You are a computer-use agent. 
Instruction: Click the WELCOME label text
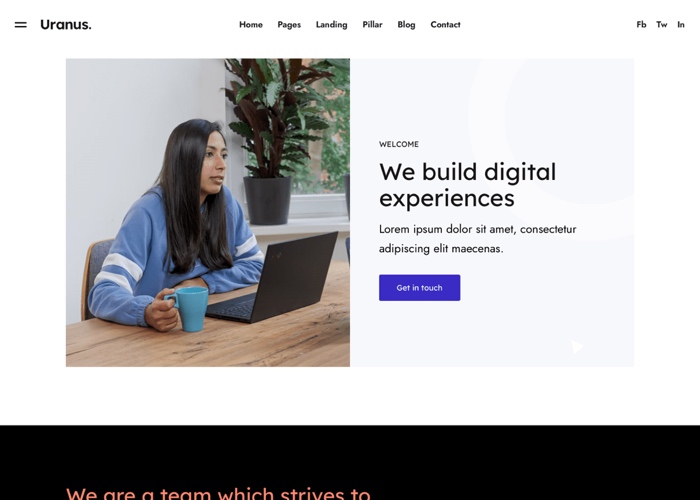399,144
